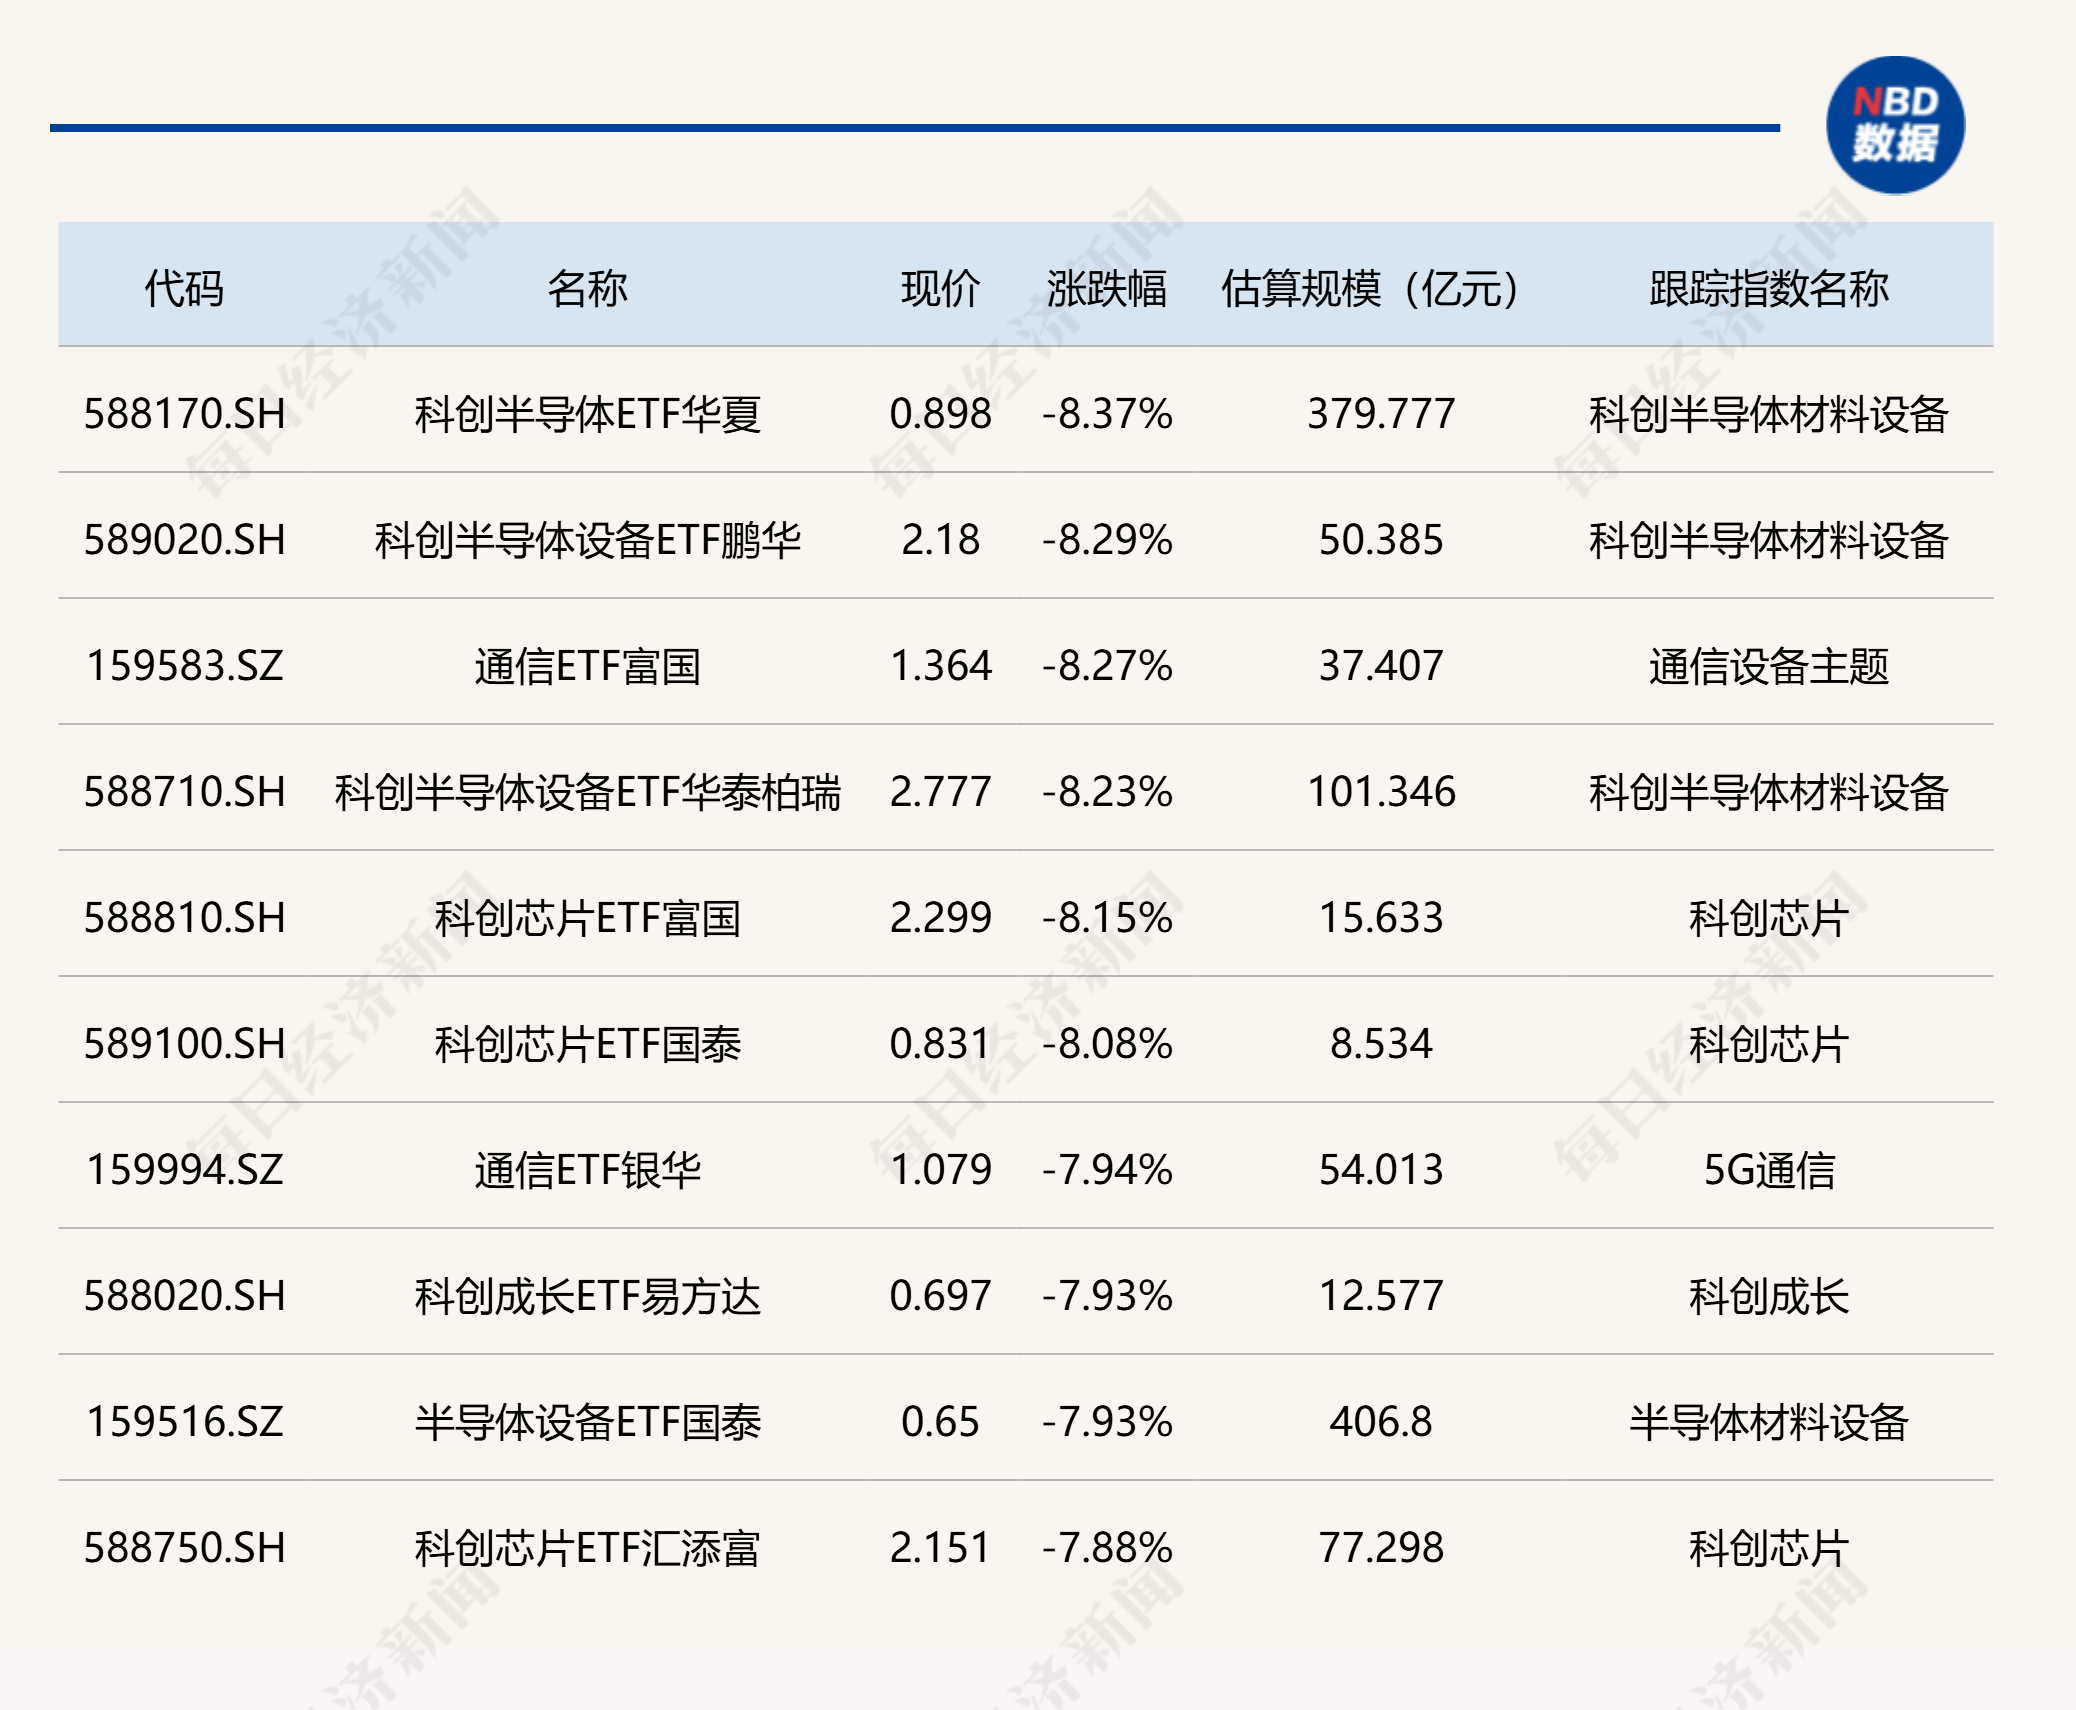
Task: Select code 588750.SH
Action: click(x=184, y=1548)
